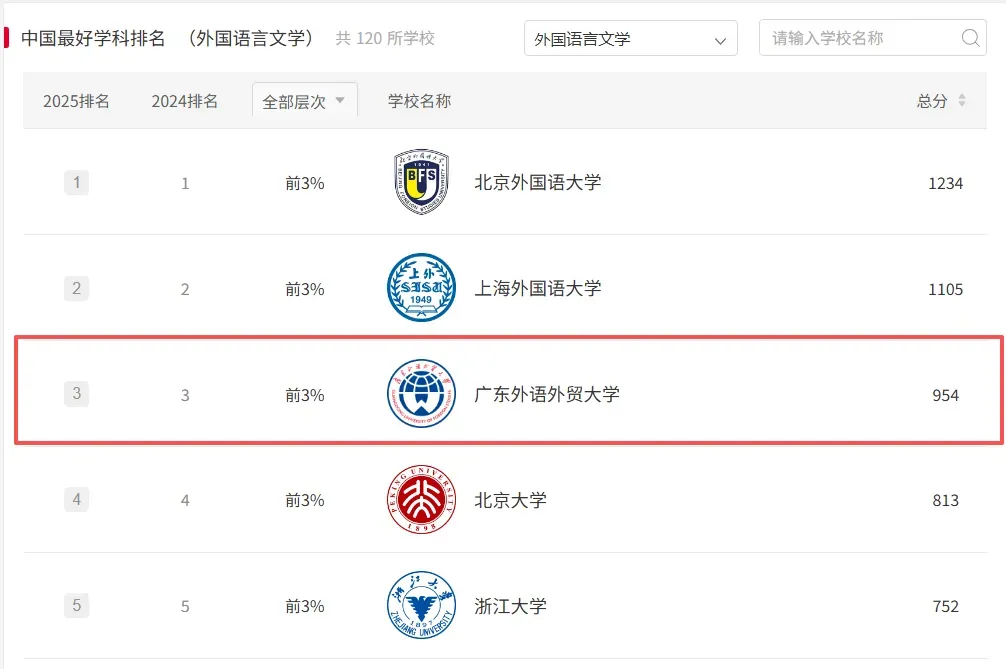Click the 2024排名 column header
The image size is (1006, 669).
tap(185, 101)
